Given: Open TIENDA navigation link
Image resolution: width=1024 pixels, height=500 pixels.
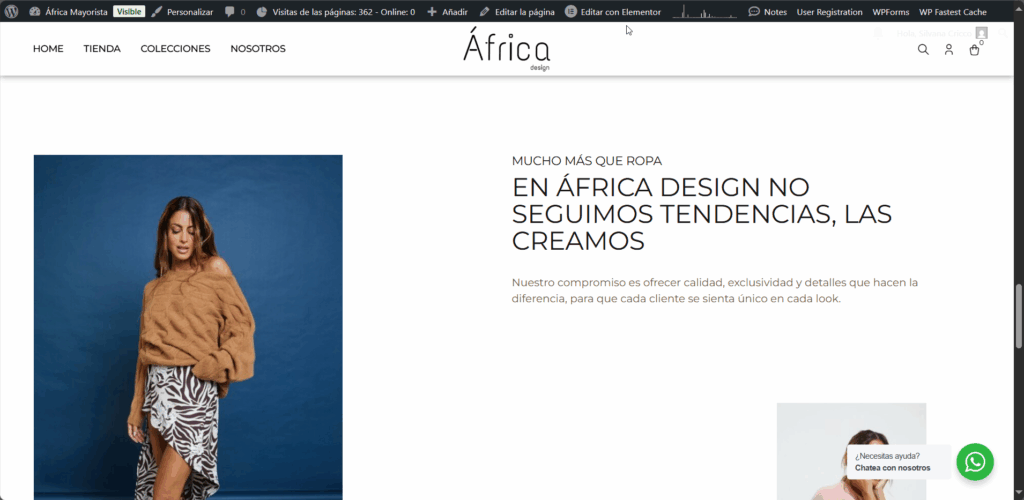Looking at the screenshot, I should click(x=102, y=49).
